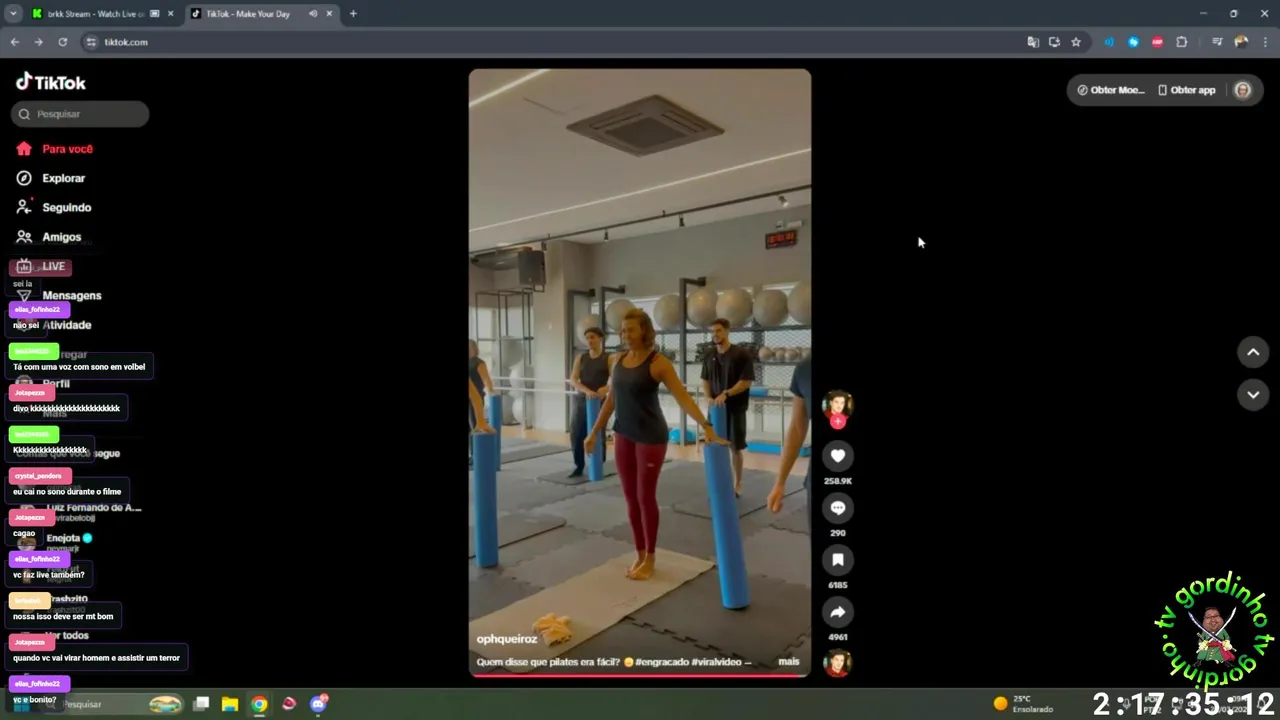1280x720 pixels.
Task: Click the Obter app button
Action: click(x=1186, y=90)
